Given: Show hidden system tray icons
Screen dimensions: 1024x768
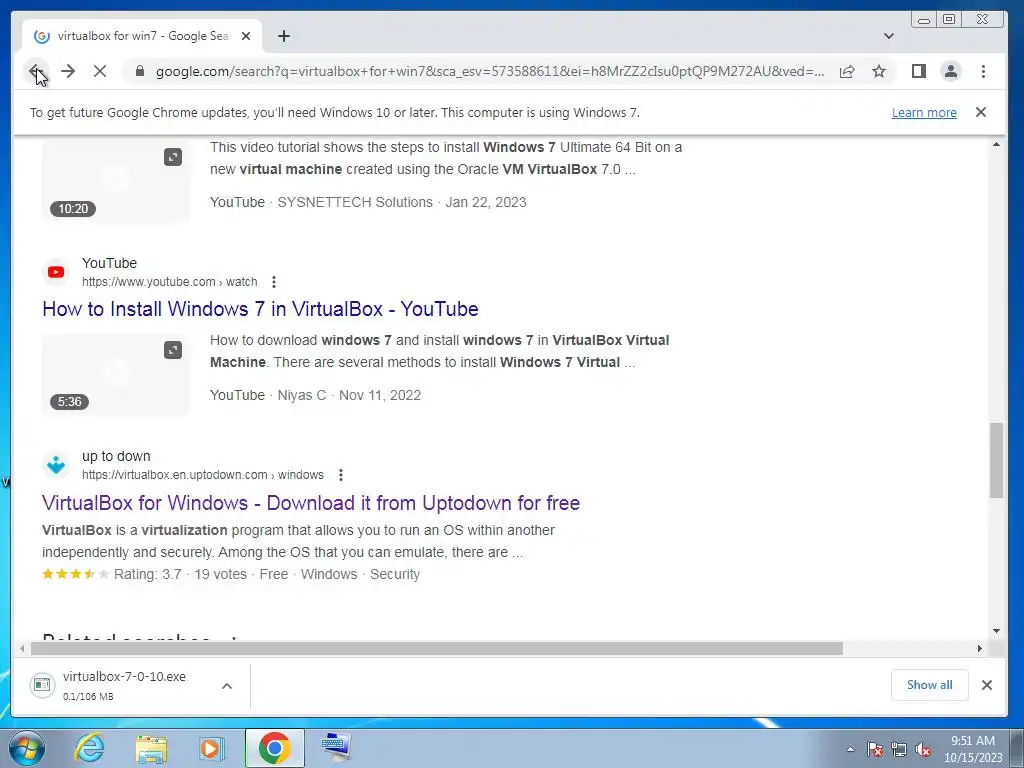Looking at the screenshot, I should point(850,749).
